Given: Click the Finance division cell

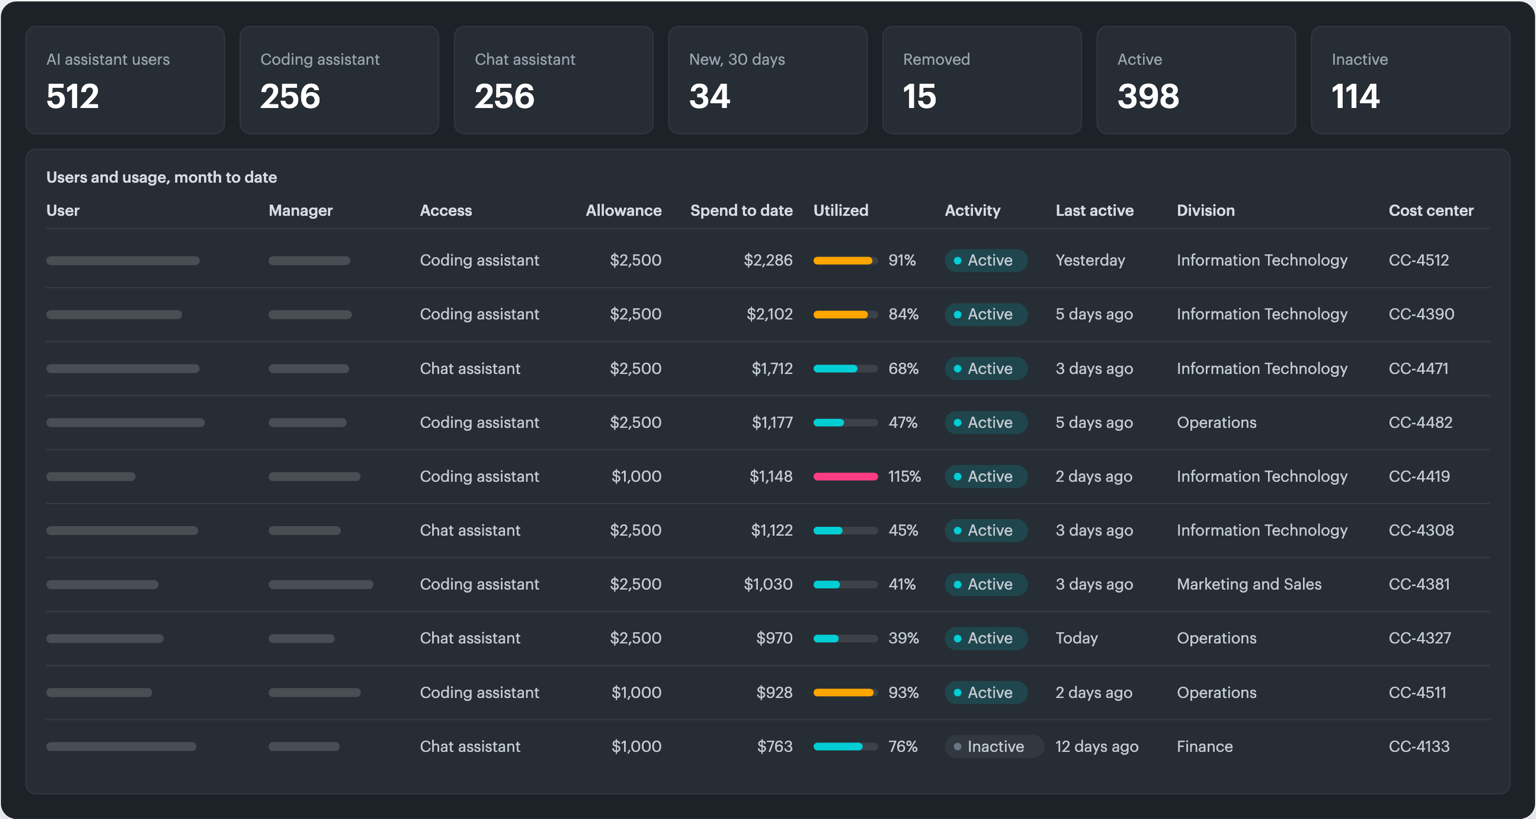Looking at the screenshot, I should [1204, 746].
